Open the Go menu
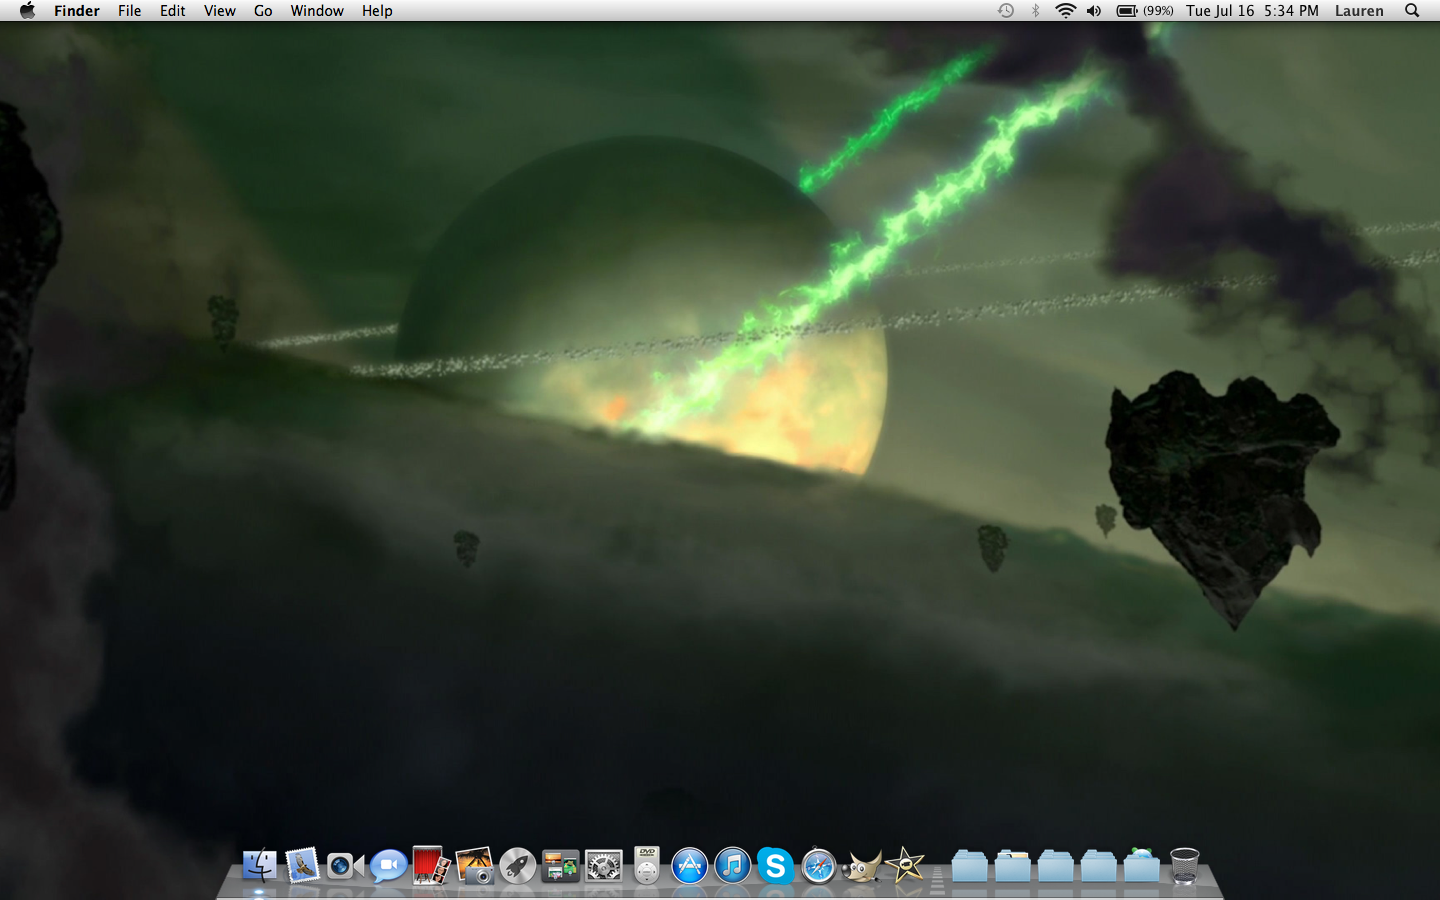 tap(263, 11)
